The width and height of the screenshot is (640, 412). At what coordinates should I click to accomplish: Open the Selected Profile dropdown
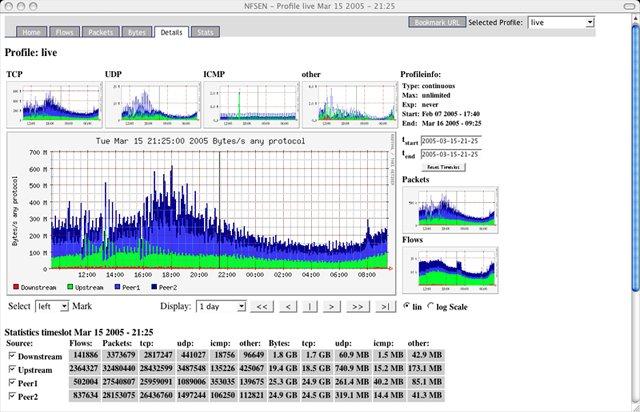pyautogui.click(x=560, y=21)
